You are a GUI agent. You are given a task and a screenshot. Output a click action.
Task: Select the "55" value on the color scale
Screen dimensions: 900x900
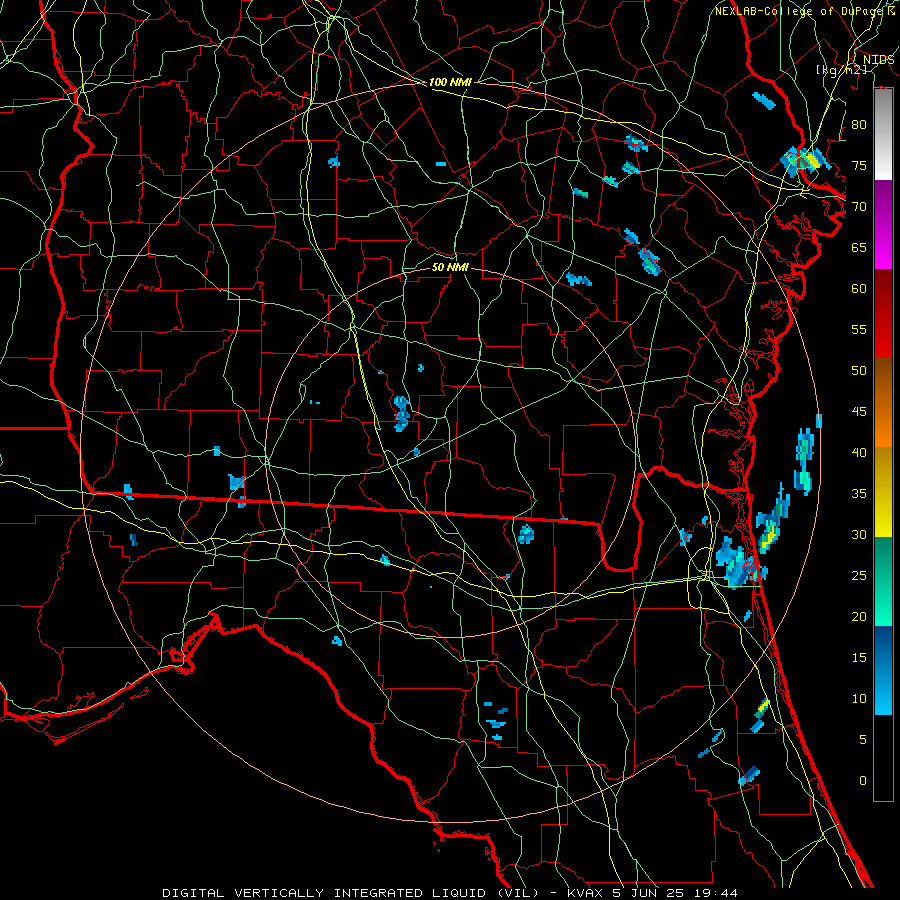click(x=859, y=329)
